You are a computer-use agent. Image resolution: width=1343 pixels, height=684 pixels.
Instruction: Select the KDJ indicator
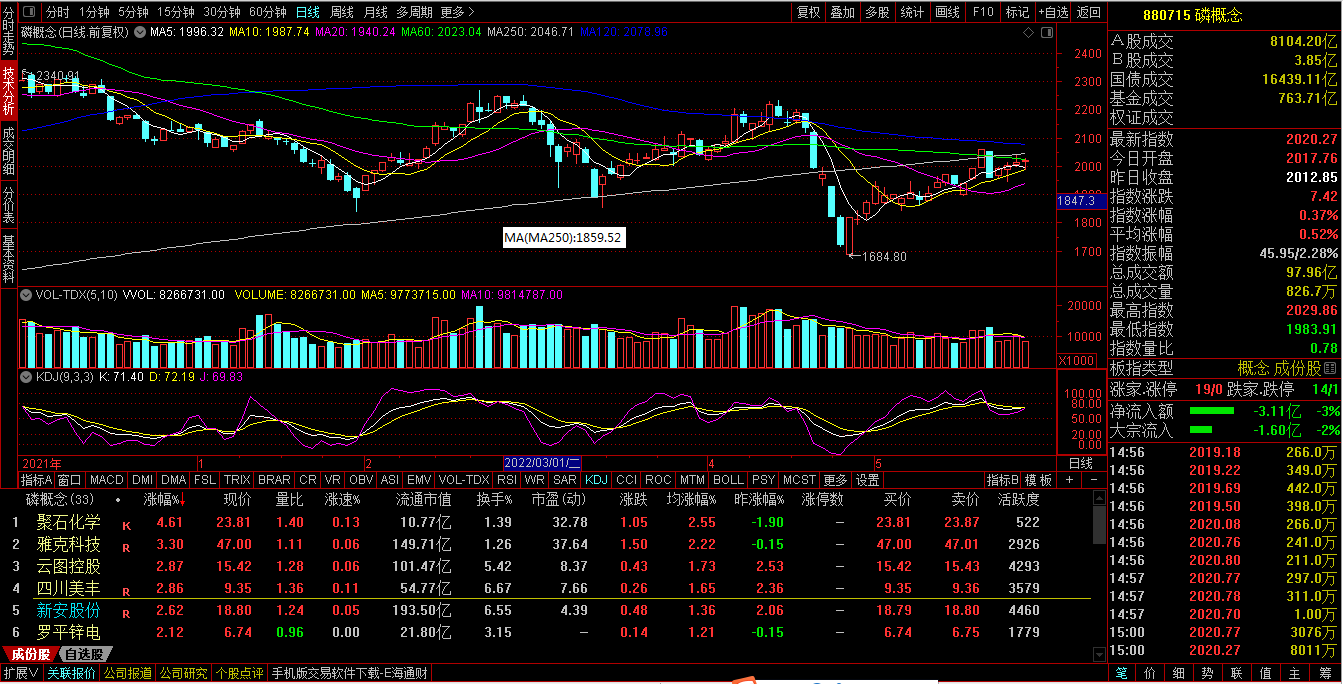pyautogui.click(x=596, y=480)
